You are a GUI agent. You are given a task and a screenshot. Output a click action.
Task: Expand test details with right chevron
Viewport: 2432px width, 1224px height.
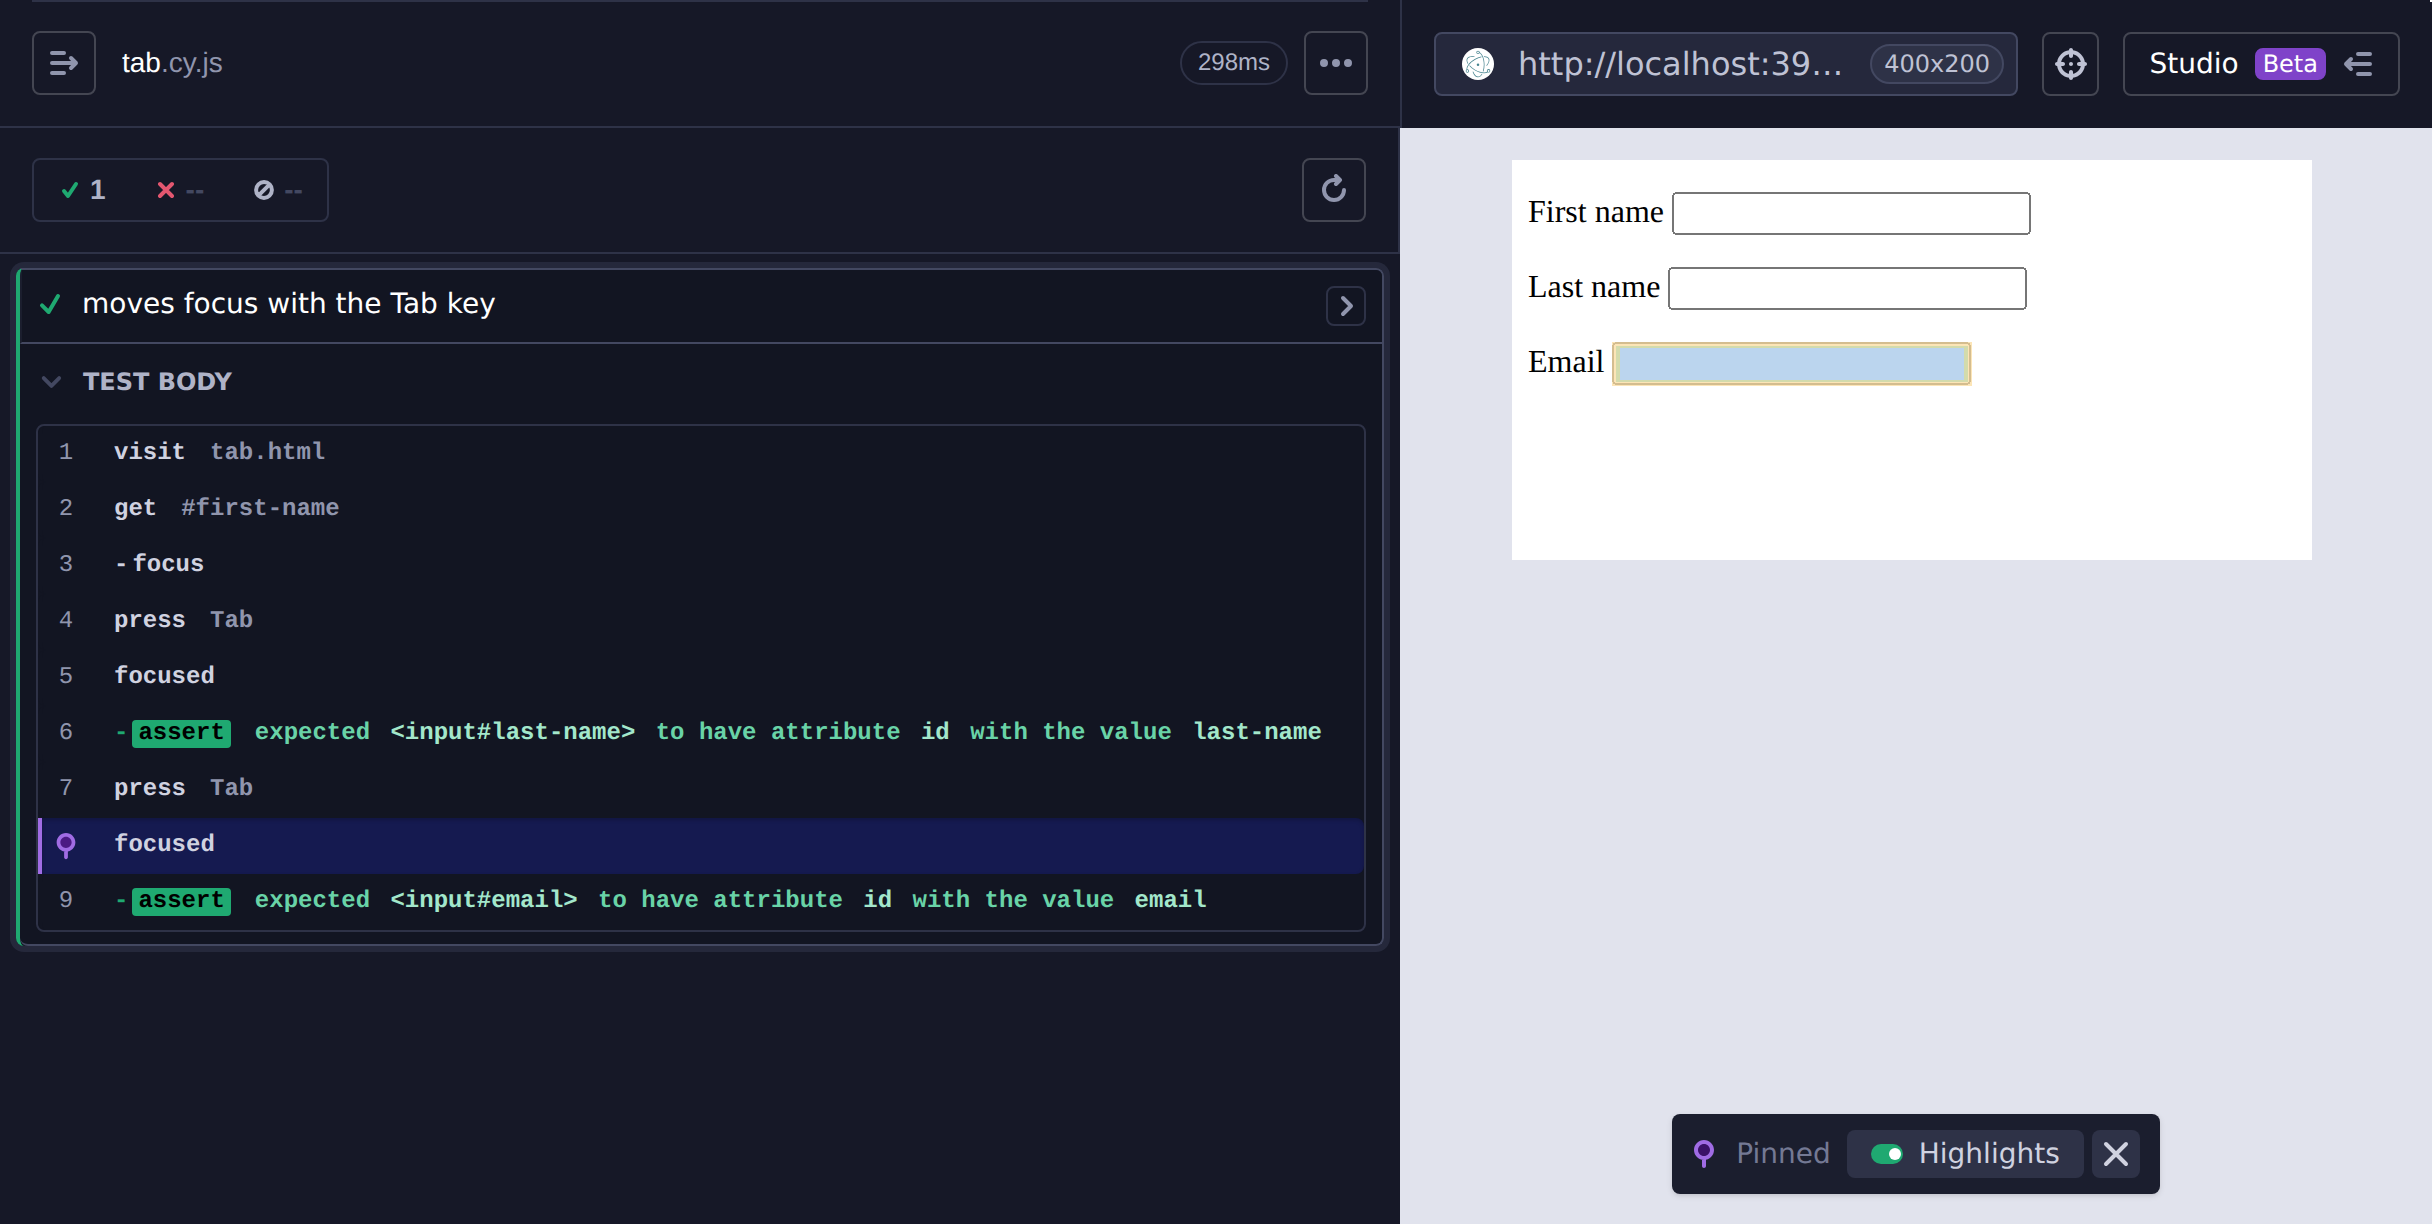[x=1345, y=306]
